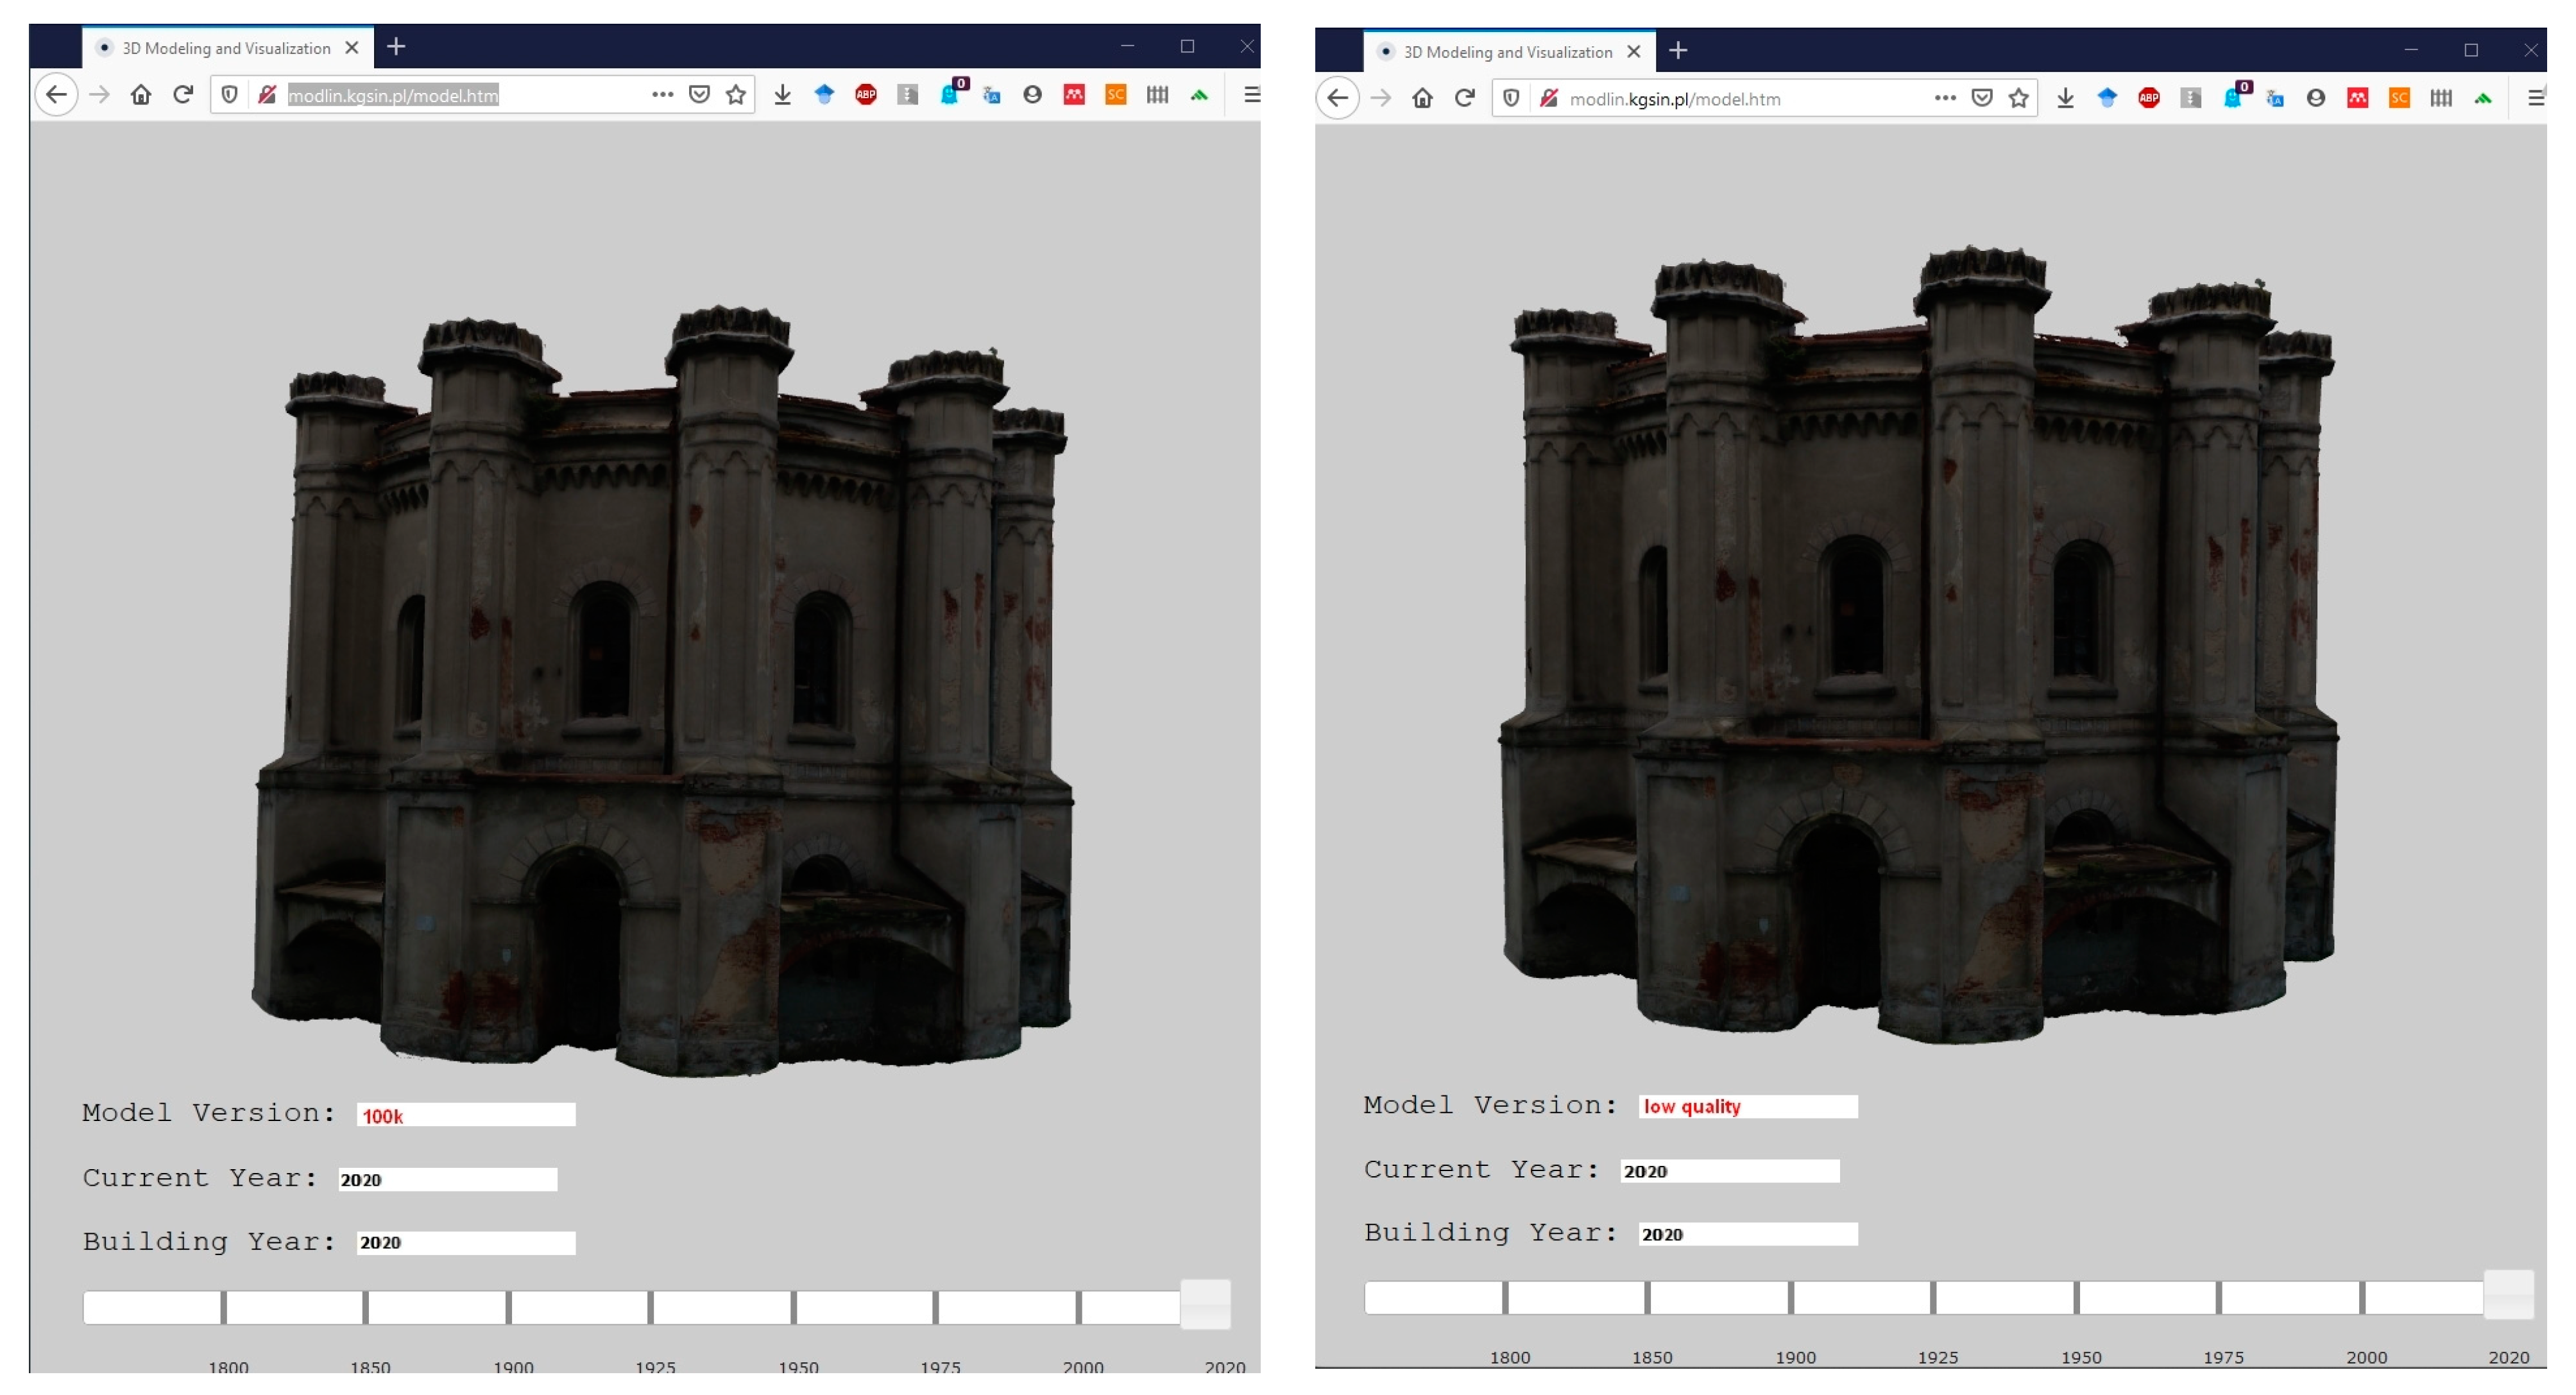
Task: Click Ghostery ghost icon in left window
Action: [950, 95]
